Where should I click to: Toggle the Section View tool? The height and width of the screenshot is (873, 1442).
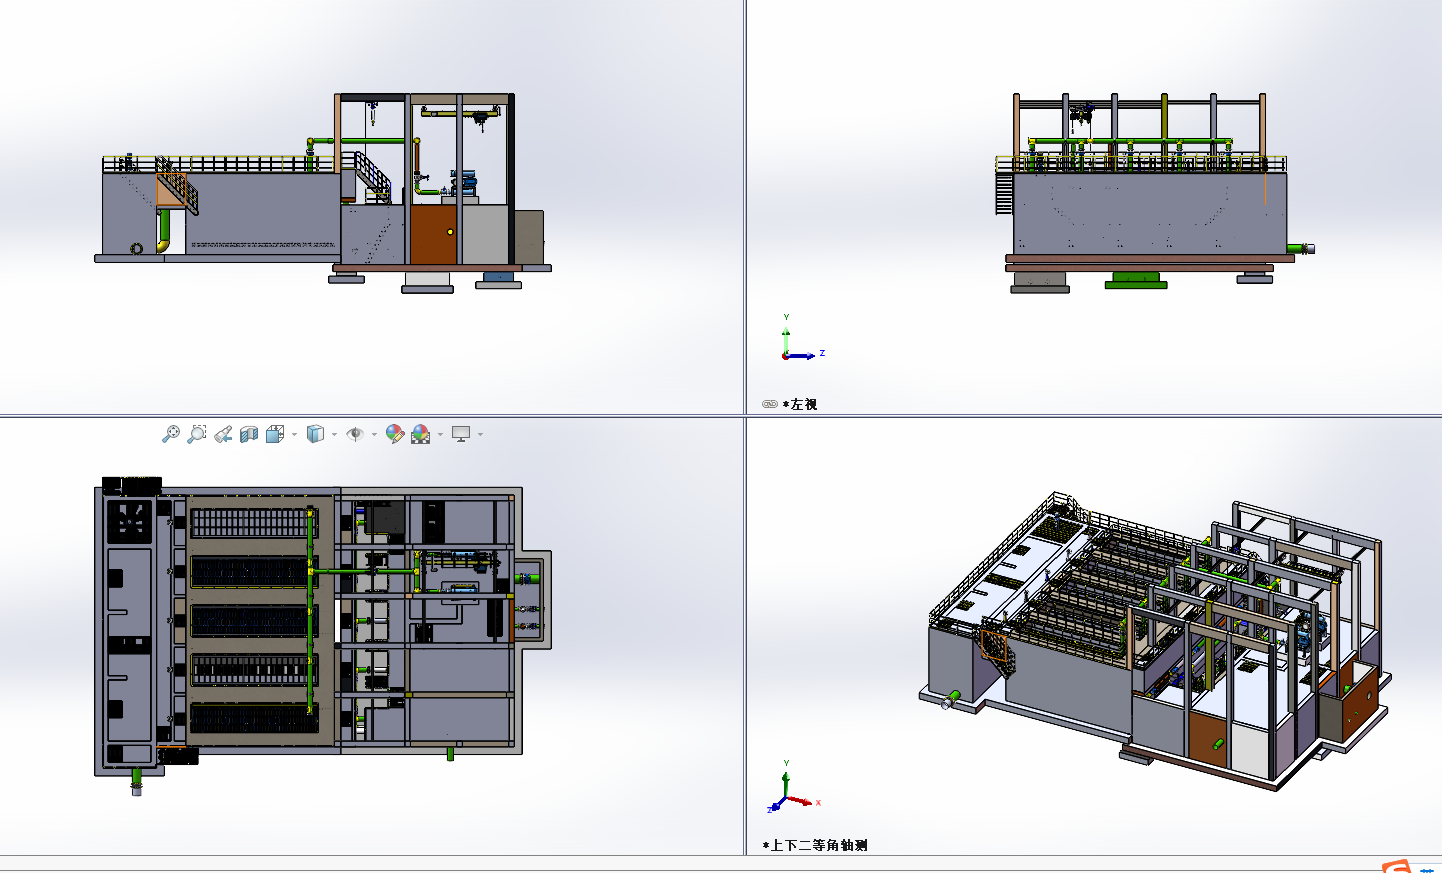(x=249, y=434)
